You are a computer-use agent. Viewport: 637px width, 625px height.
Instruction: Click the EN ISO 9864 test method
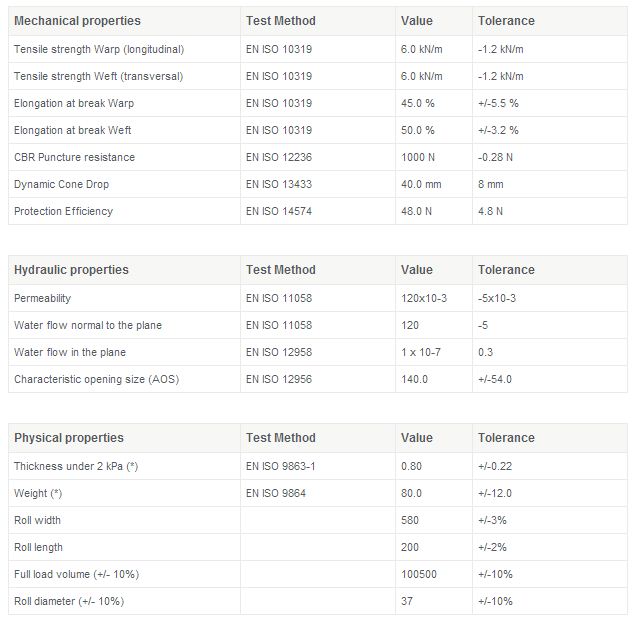276,493
